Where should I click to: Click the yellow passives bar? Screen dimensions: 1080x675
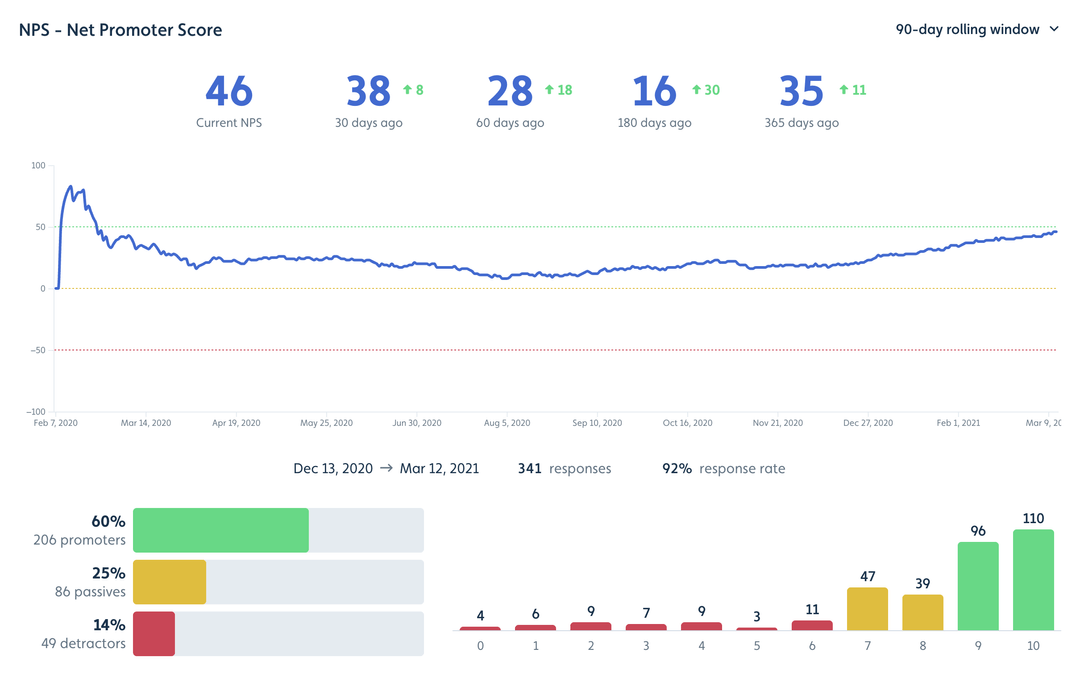click(170, 581)
